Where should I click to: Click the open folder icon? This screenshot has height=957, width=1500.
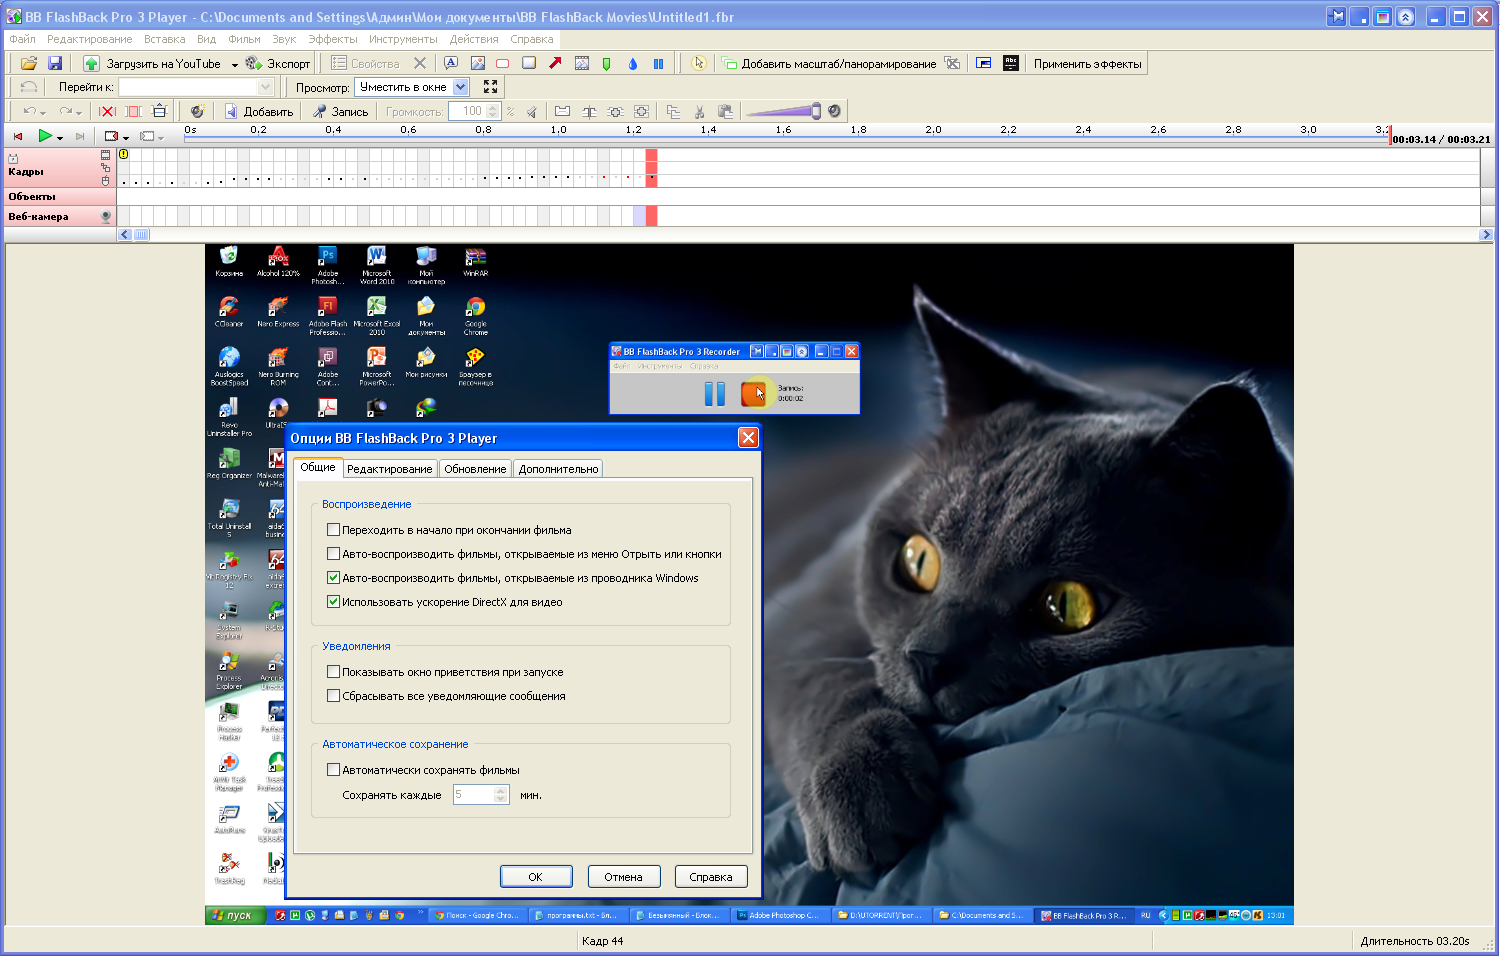click(x=29, y=63)
